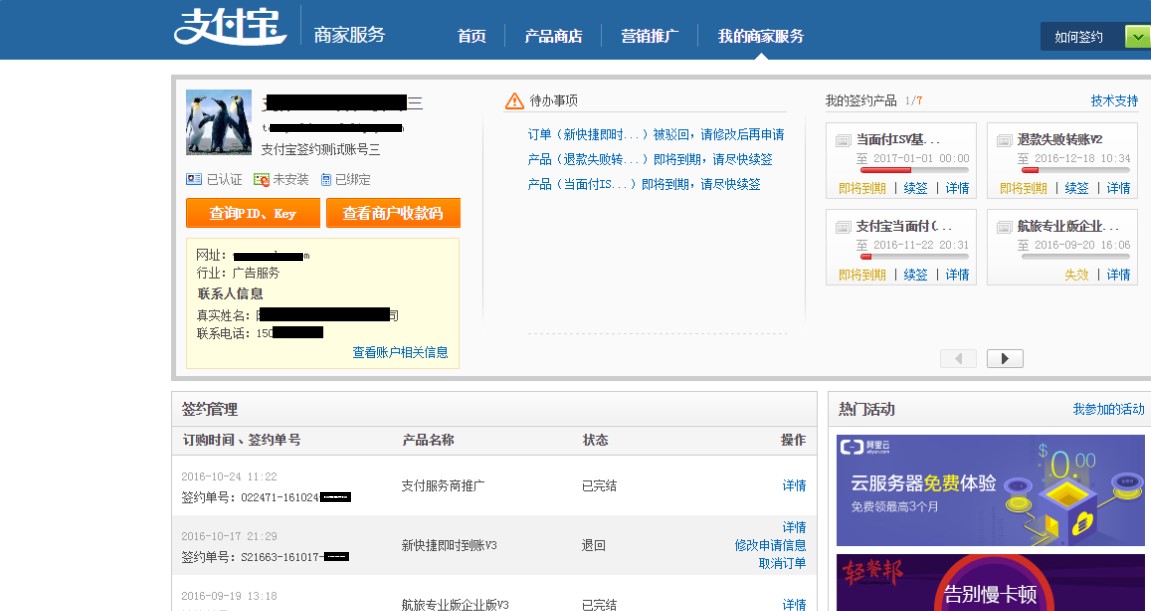Click the 查询PID、Key button
Screen dimensions: 1151x611
pos(253,213)
